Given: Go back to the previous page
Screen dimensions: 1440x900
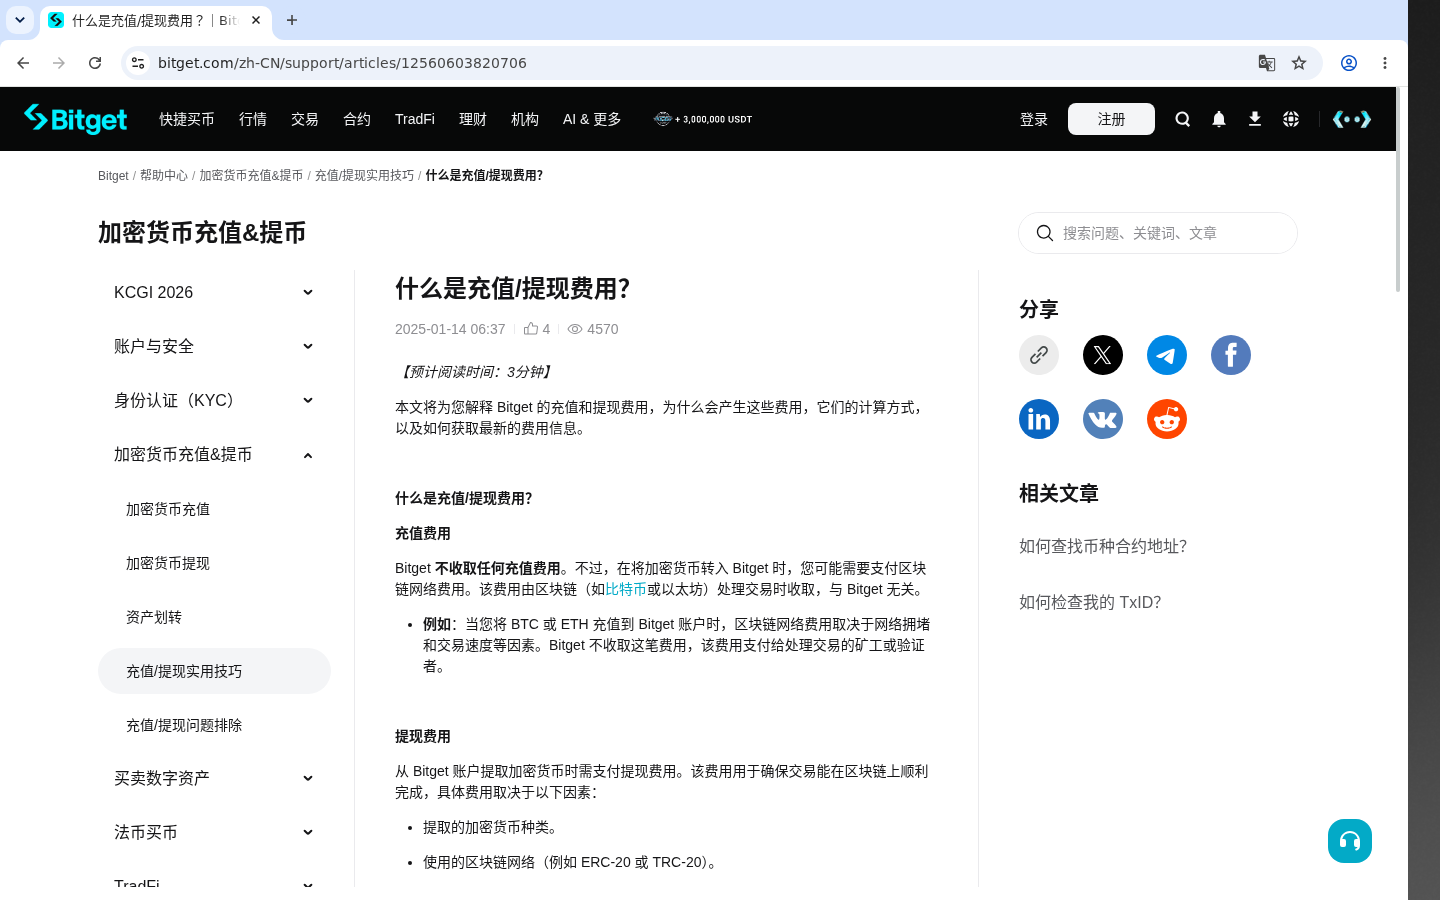Looking at the screenshot, I should 23,63.
